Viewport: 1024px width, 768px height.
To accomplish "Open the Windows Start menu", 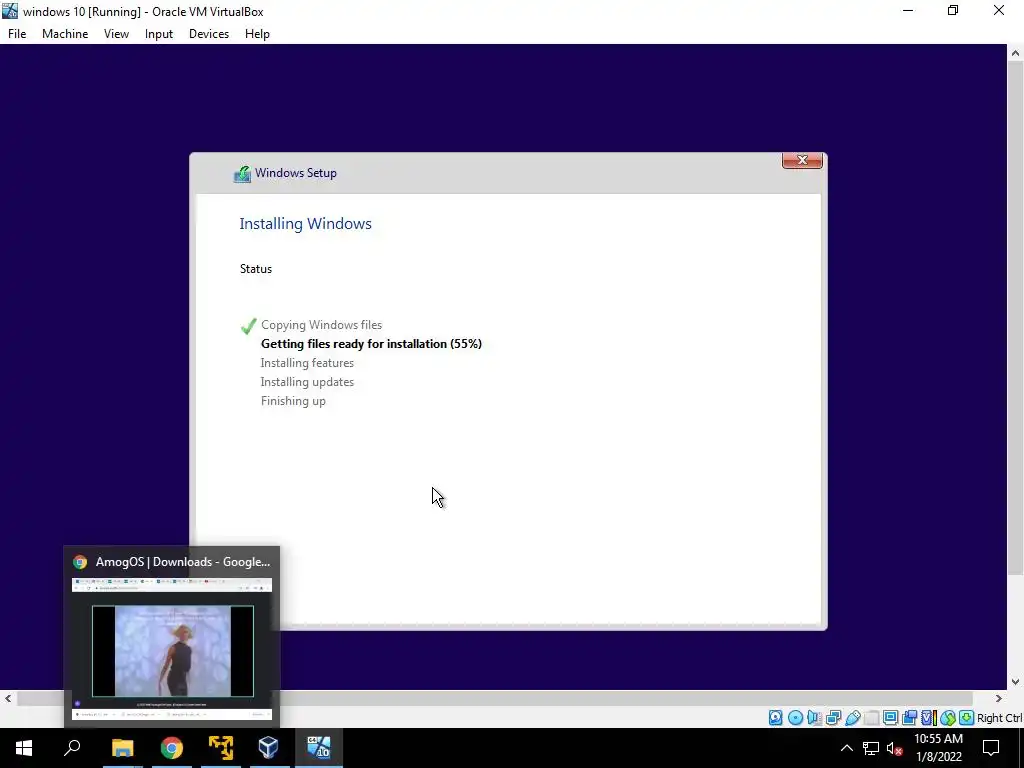I will (24, 748).
